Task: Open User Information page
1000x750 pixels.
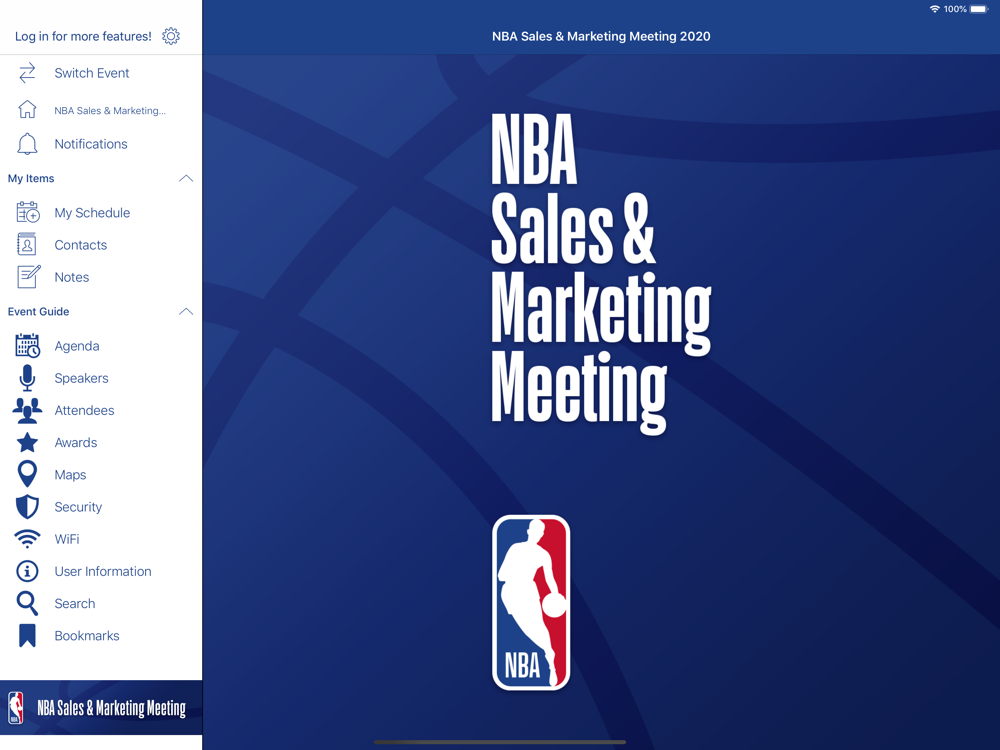Action: (103, 571)
